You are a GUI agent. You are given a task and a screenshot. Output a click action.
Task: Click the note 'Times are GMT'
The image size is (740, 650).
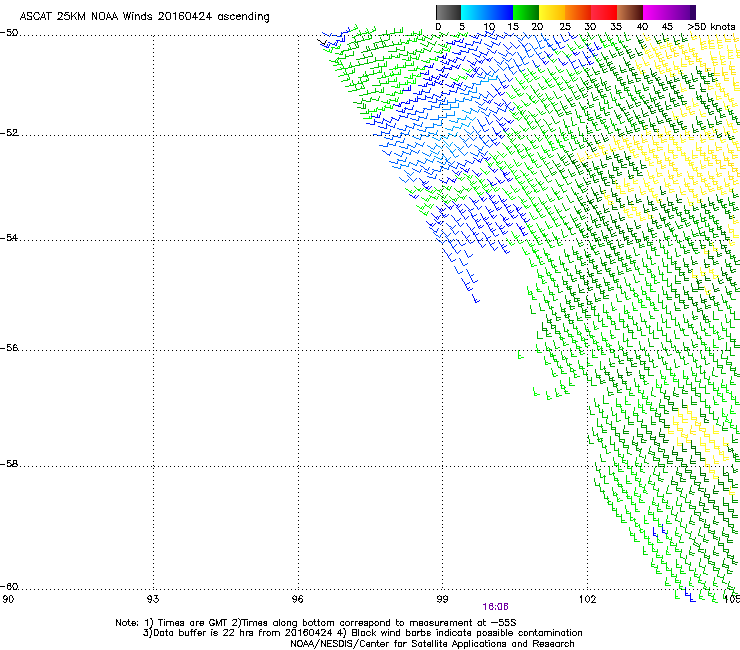click(x=193, y=623)
